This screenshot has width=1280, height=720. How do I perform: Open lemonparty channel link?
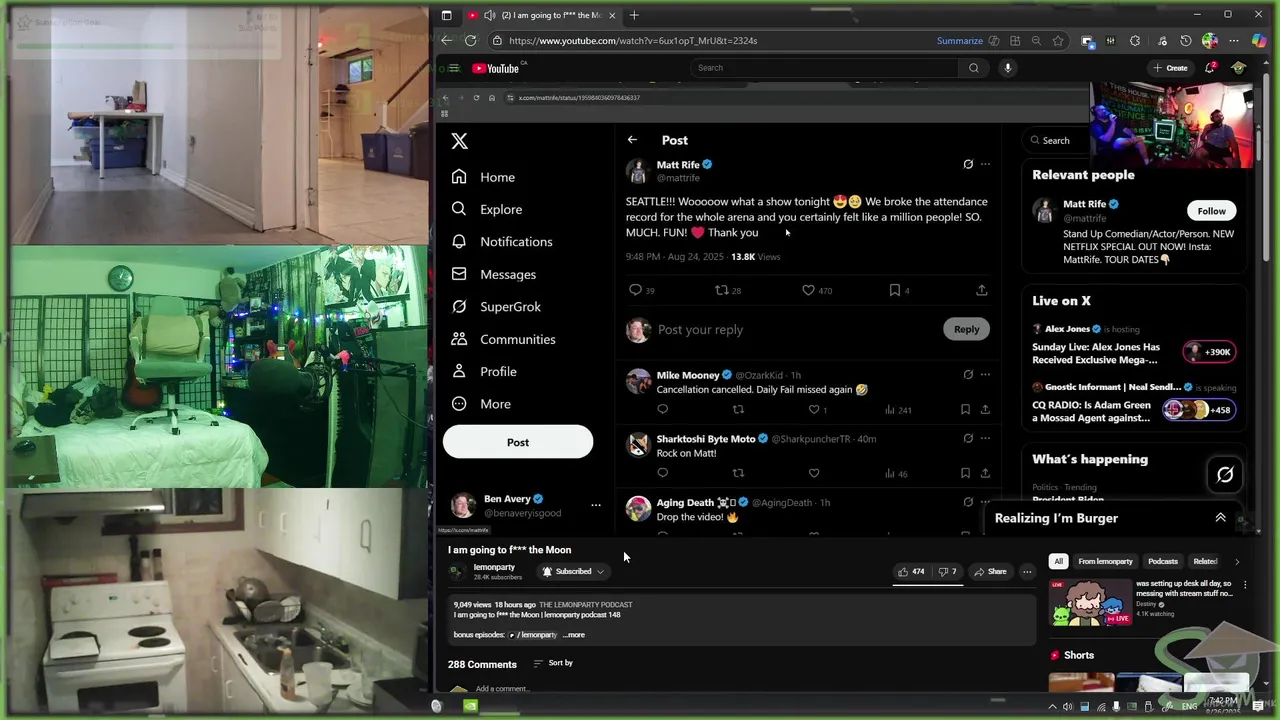494,567
